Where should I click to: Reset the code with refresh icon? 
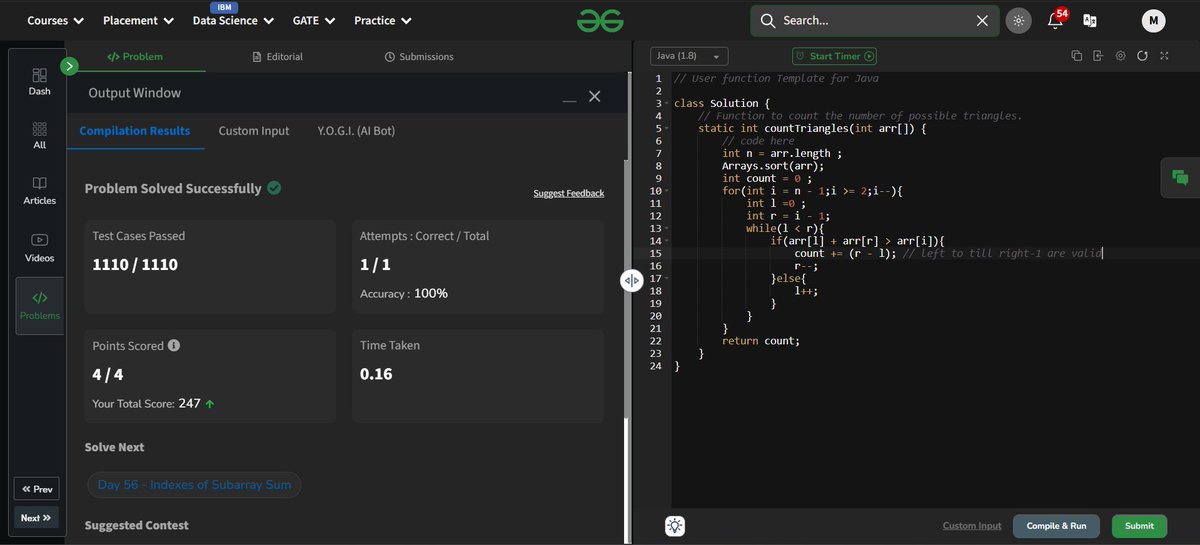click(x=1142, y=56)
